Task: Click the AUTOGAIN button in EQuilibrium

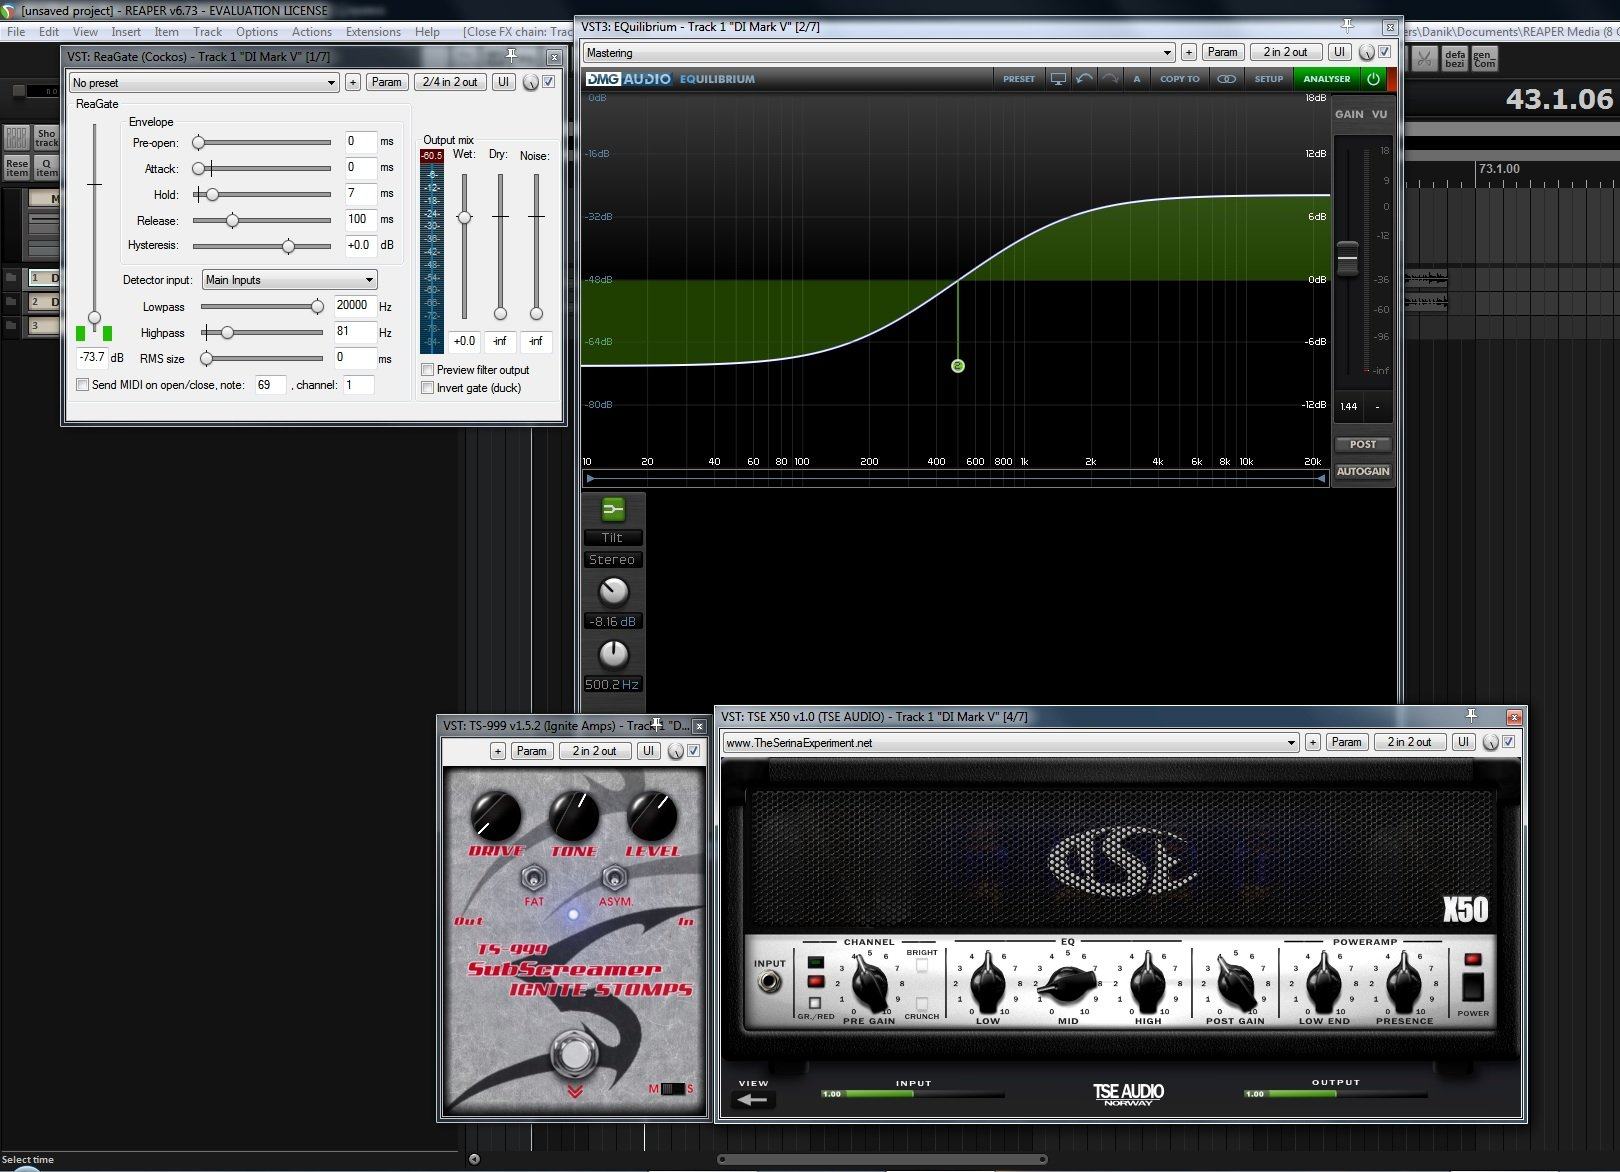Action: coord(1362,471)
